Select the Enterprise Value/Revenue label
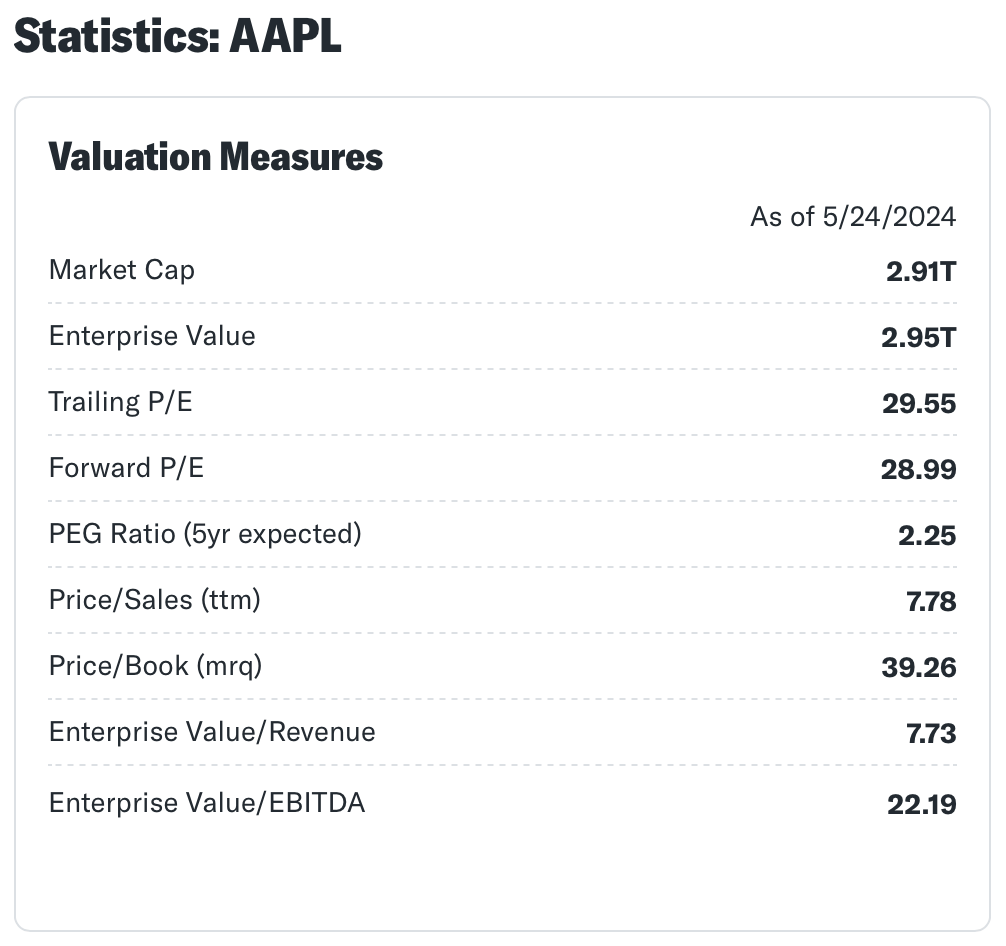 coord(212,732)
